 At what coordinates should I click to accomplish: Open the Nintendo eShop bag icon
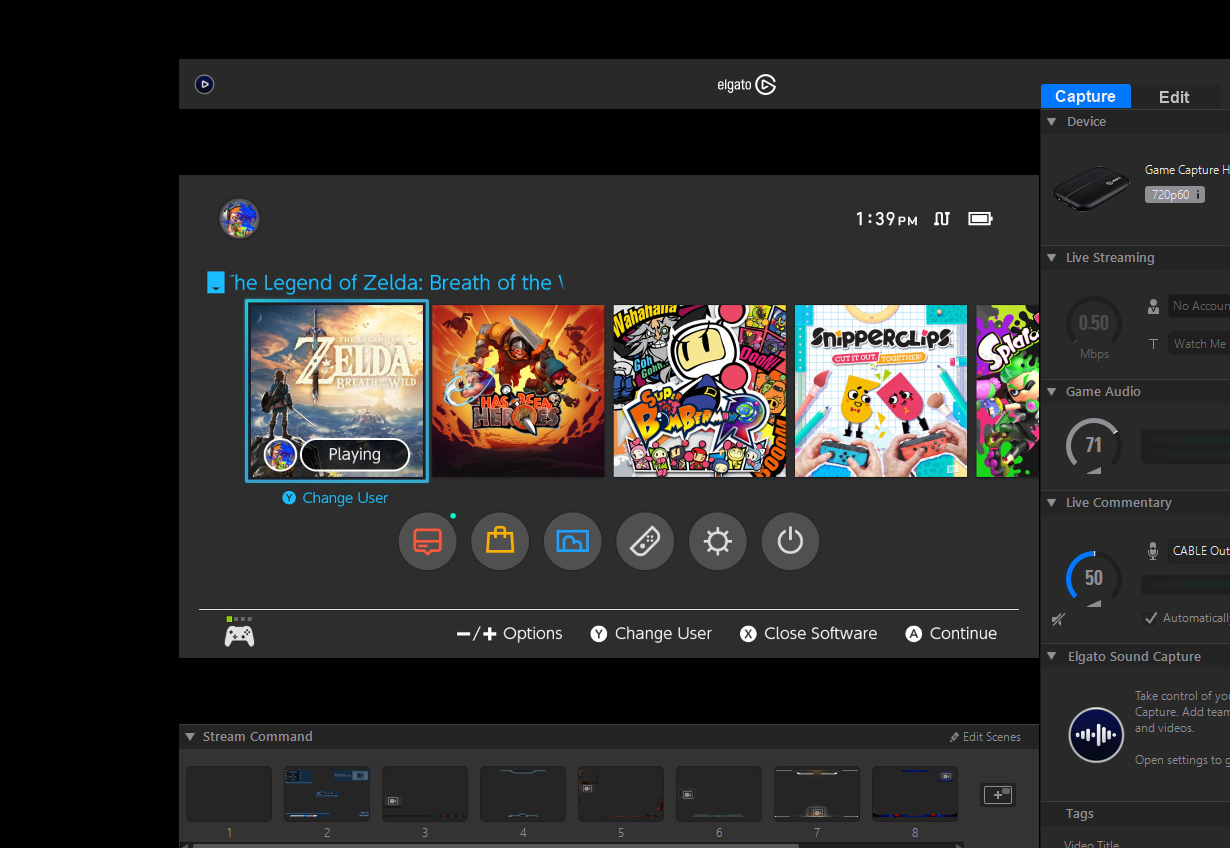[500, 542]
